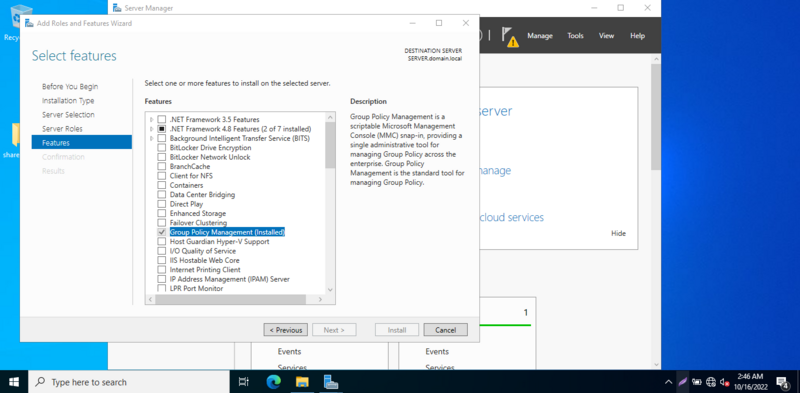
Task: Select Internet Printing Client row text
Action: [x=205, y=269]
